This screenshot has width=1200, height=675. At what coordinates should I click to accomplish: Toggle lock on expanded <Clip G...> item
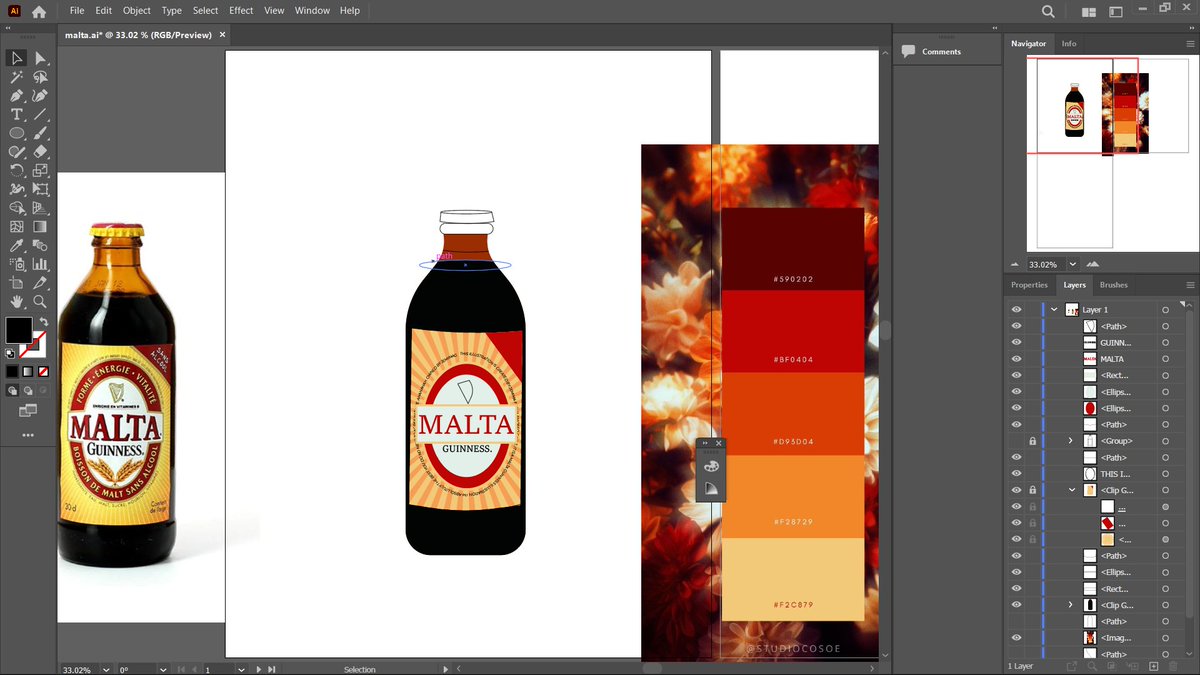1032,490
